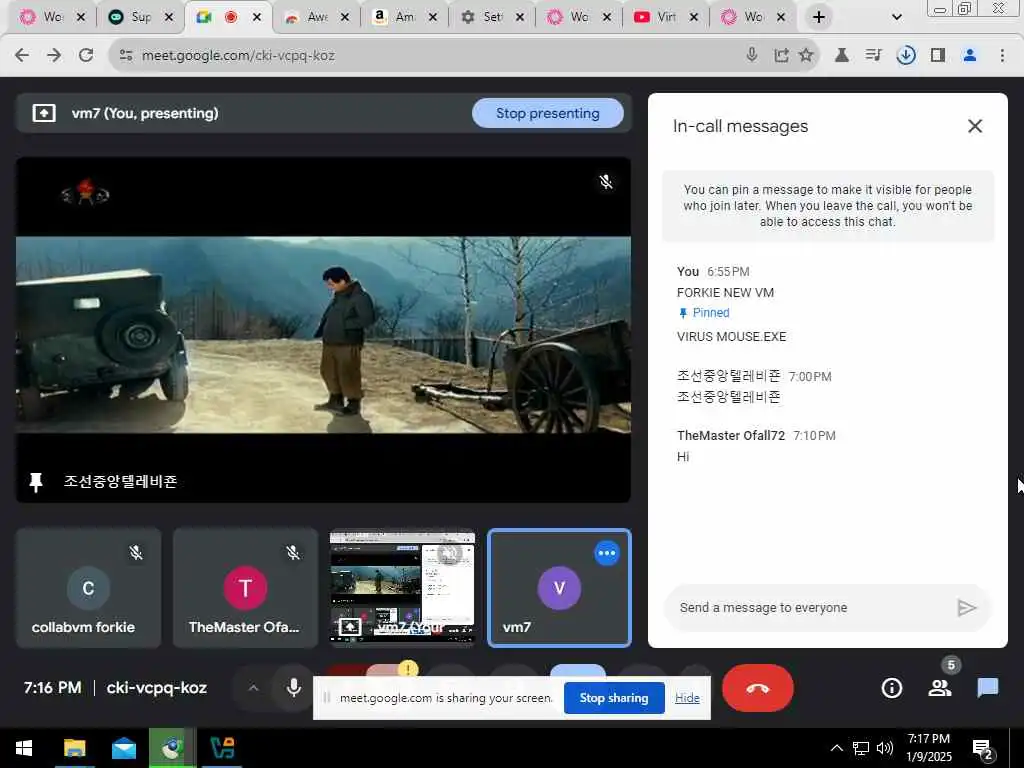
Task: Open Chrome profile icon
Action: pos(970,56)
